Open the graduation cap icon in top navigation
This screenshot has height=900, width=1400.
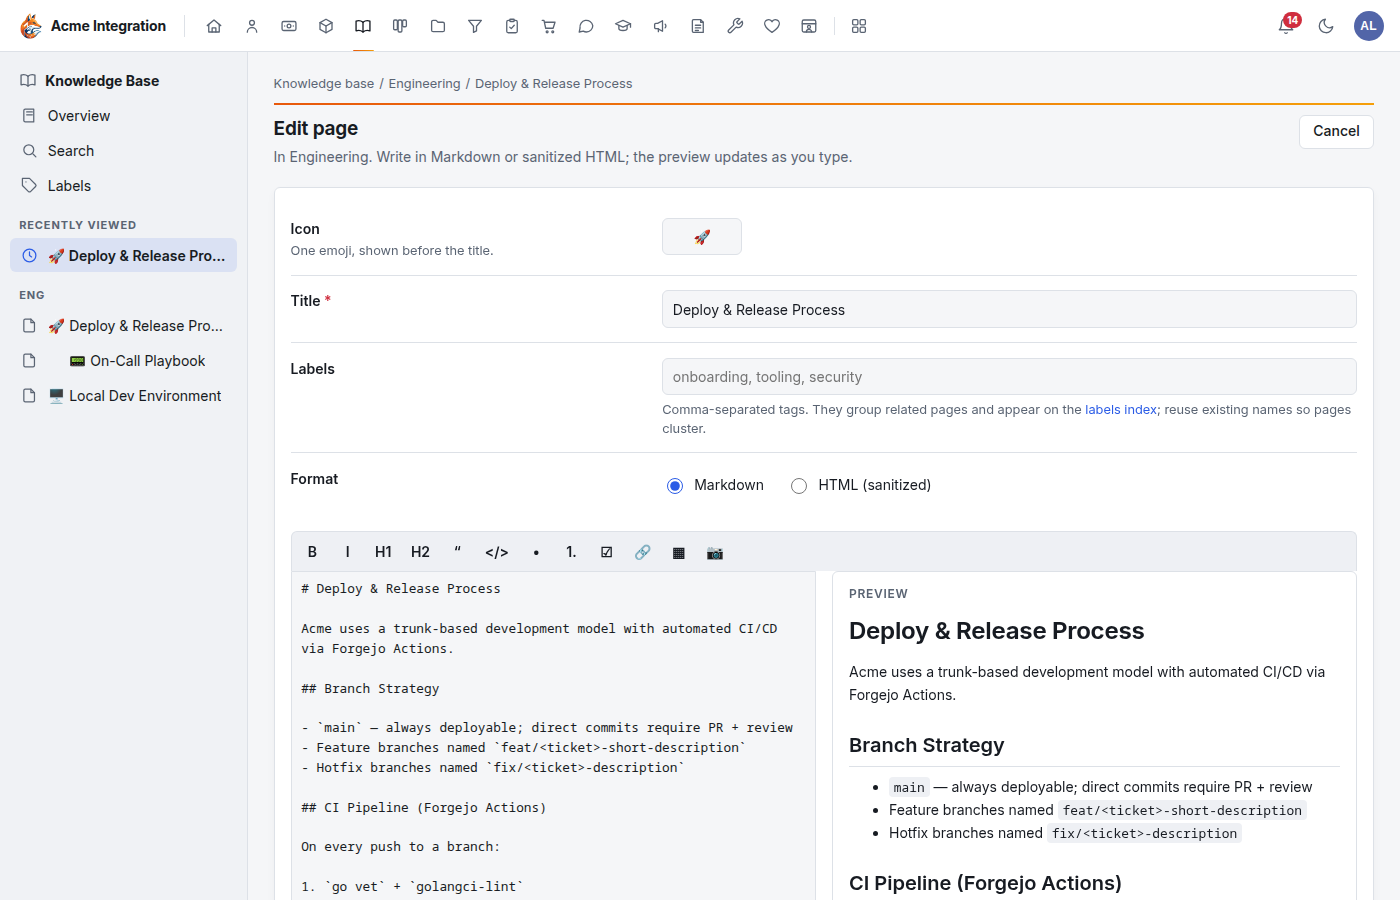pyautogui.click(x=623, y=26)
